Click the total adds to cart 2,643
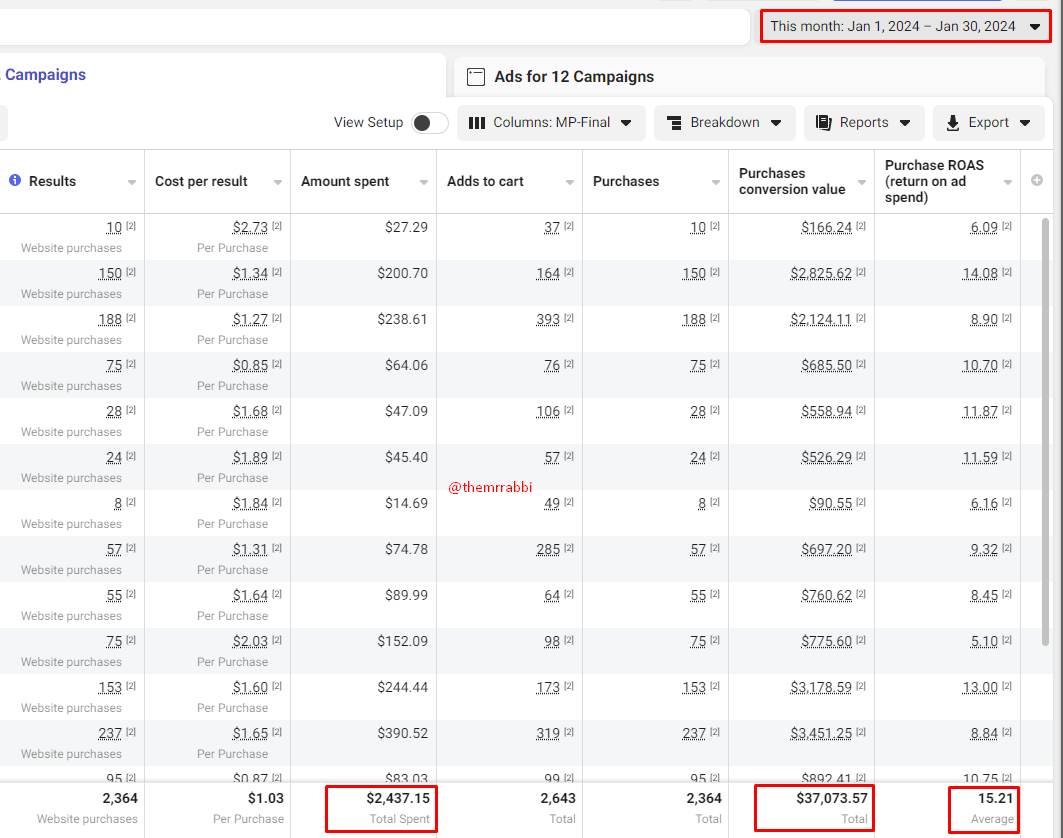 558,798
